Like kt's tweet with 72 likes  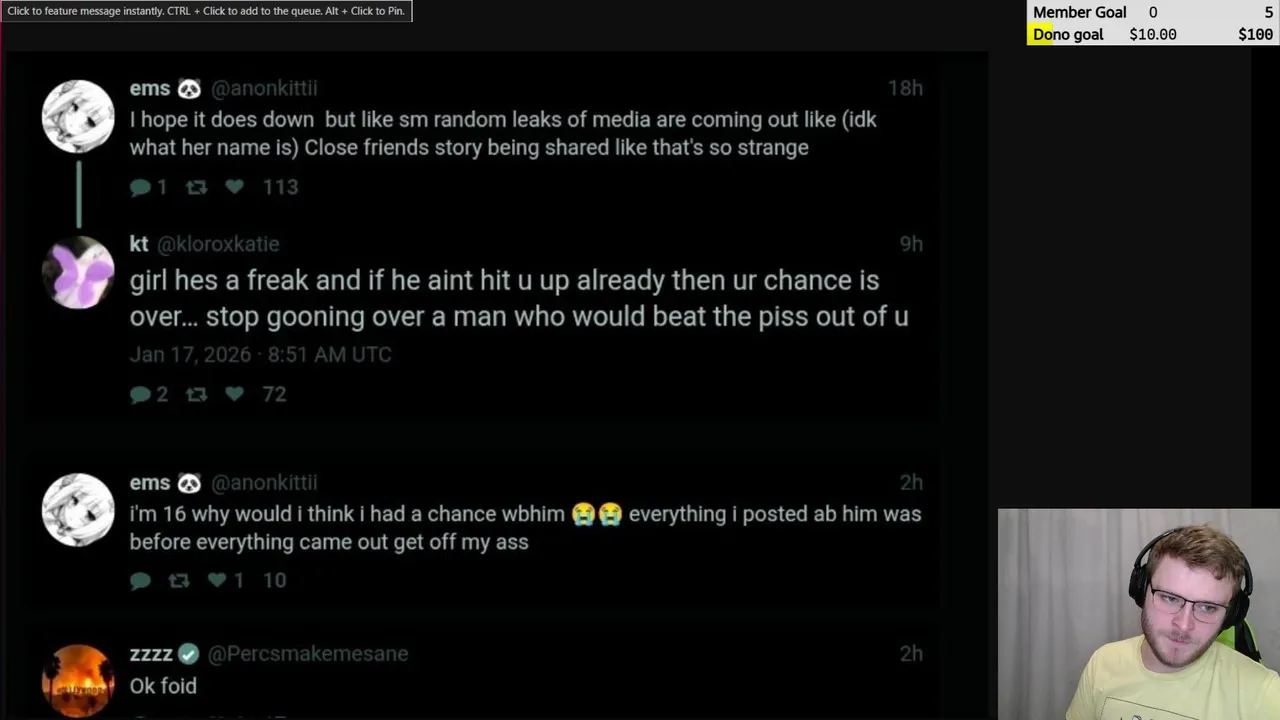(234, 395)
